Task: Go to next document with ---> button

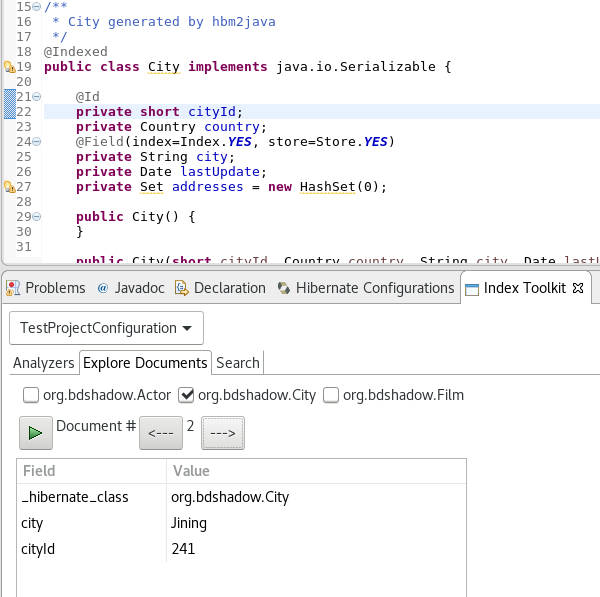Action: [x=223, y=434]
